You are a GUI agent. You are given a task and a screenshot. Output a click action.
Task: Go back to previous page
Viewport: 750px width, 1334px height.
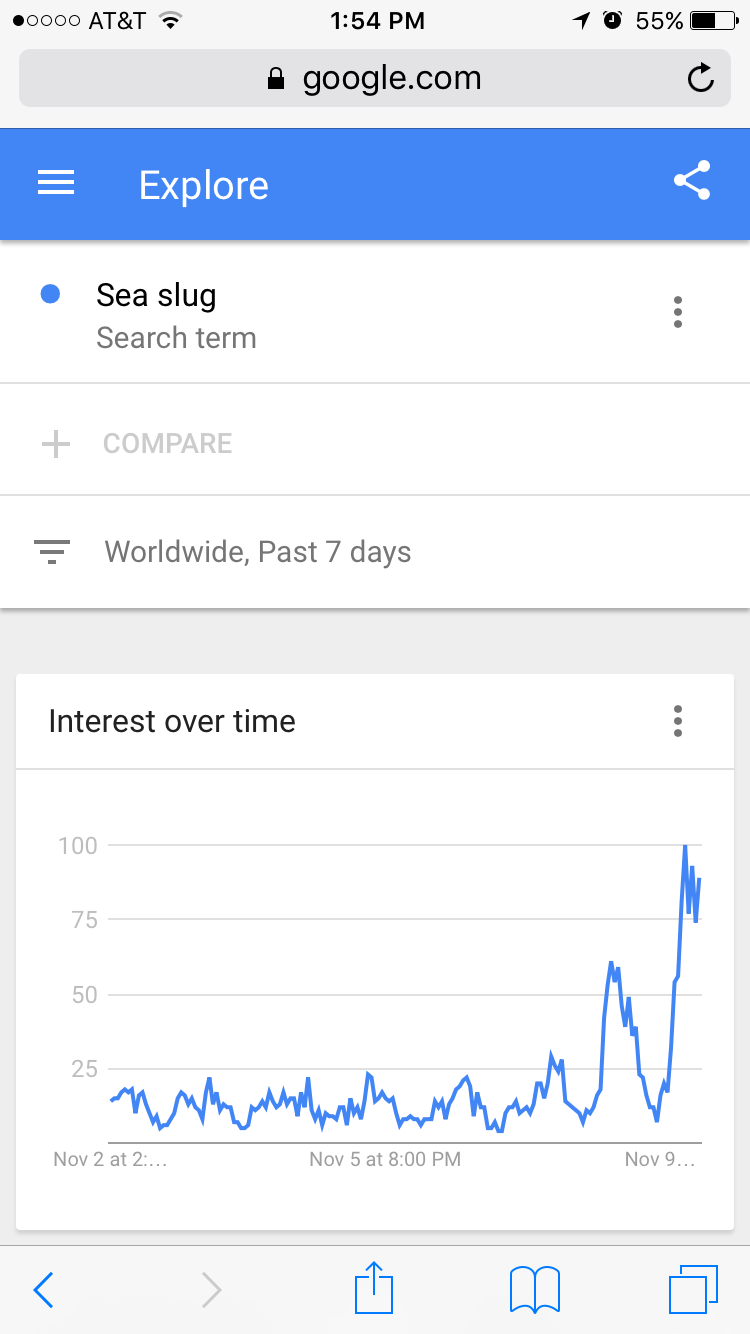[43, 1290]
